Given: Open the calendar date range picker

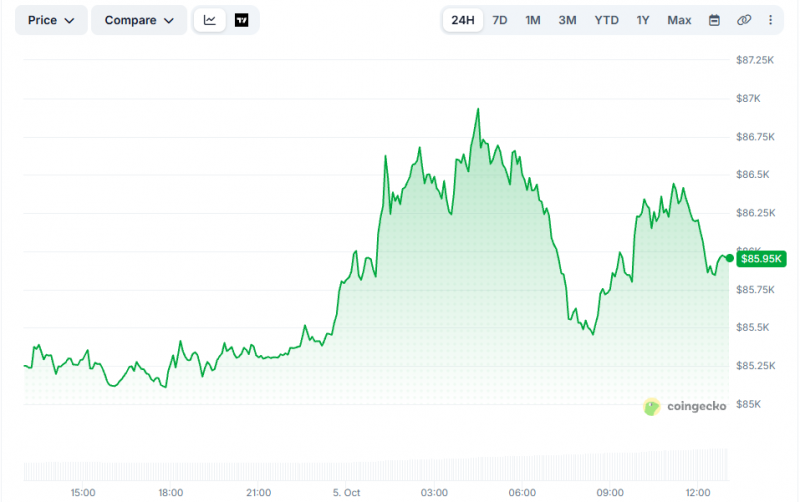Looking at the screenshot, I should (714, 20).
